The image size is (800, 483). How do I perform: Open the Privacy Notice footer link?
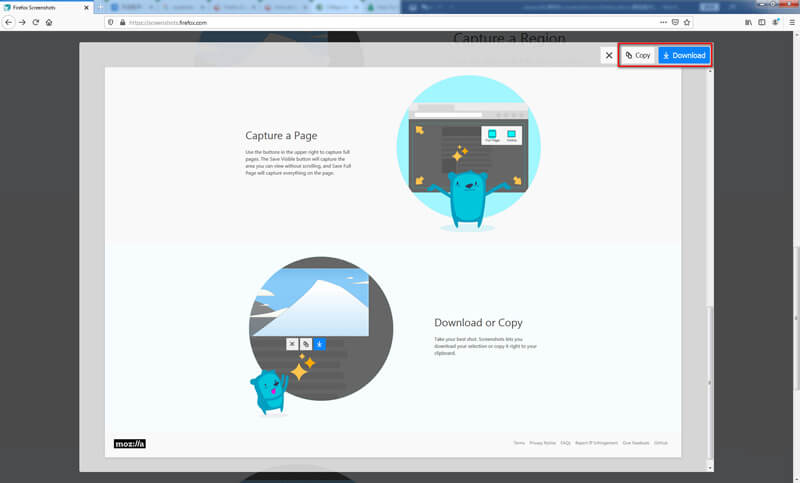tap(542, 442)
